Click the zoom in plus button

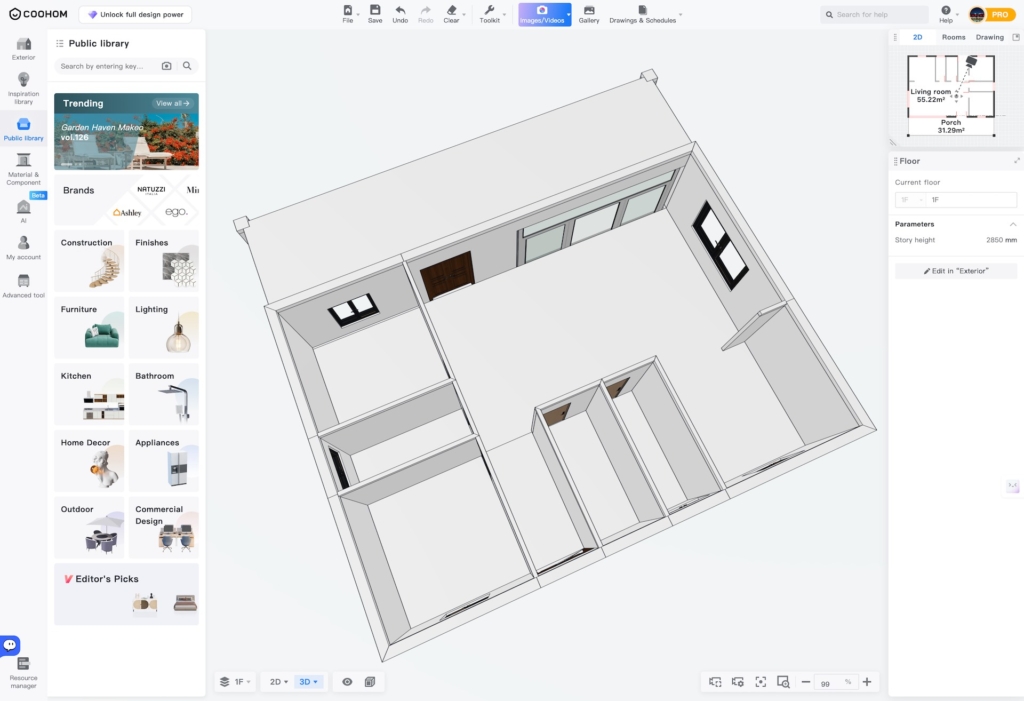coord(867,682)
